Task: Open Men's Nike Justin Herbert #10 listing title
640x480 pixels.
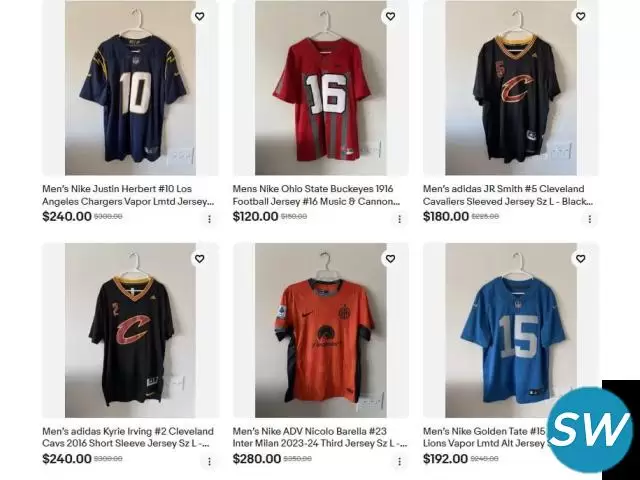Action: [x=128, y=195]
